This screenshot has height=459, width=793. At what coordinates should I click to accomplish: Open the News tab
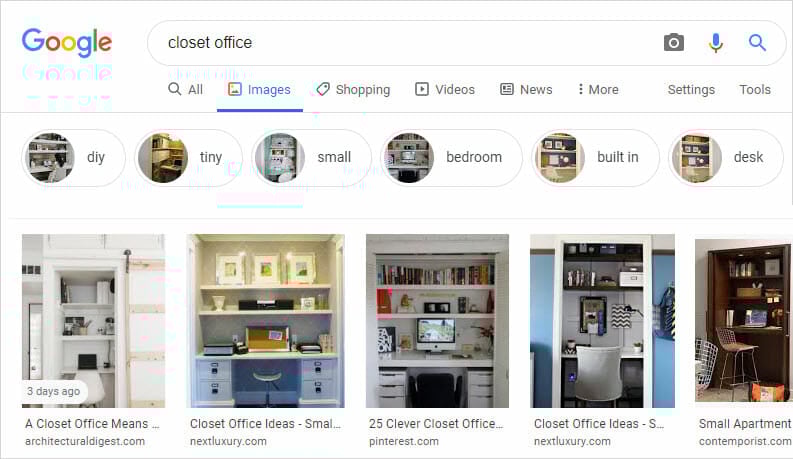point(526,89)
